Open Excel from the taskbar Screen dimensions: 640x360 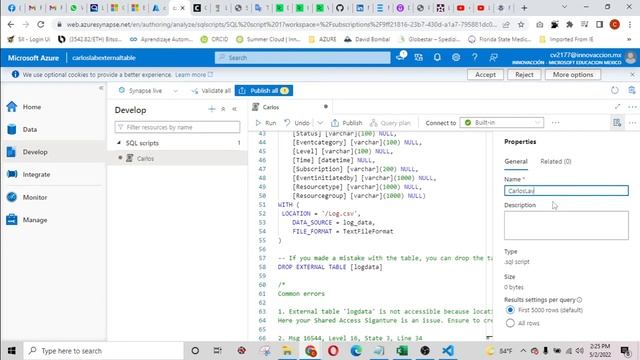click(402, 351)
